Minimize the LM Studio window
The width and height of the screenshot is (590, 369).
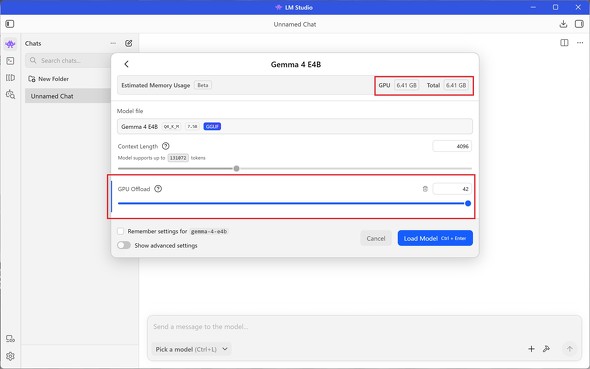click(x=533, y=7)
